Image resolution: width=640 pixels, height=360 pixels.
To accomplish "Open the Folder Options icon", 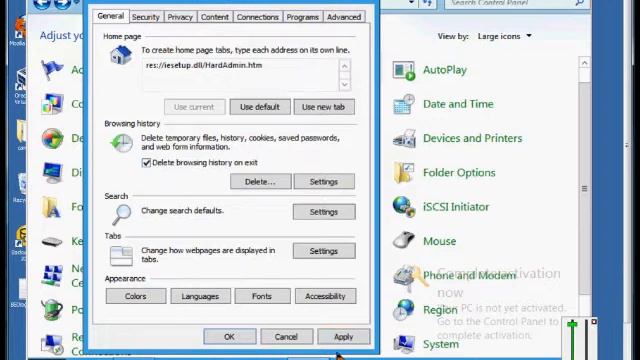I will click(404, 173).
